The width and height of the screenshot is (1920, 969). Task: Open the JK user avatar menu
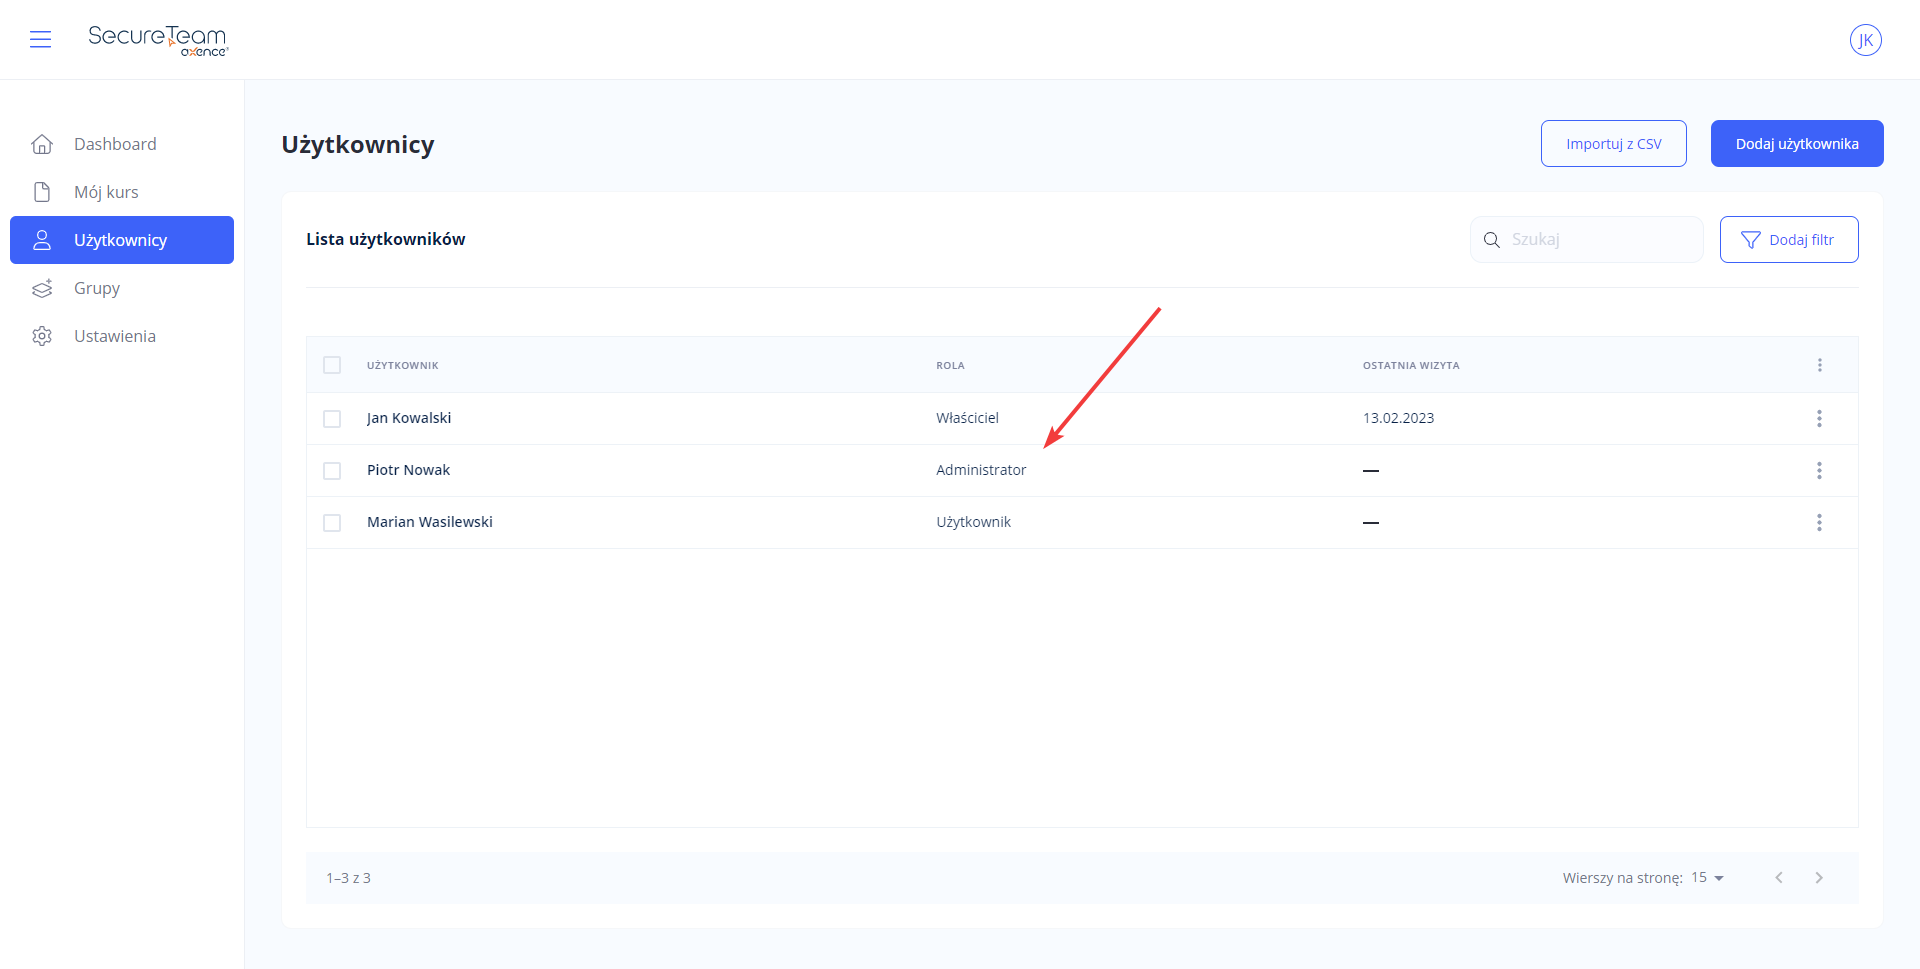pos(1865,40)
